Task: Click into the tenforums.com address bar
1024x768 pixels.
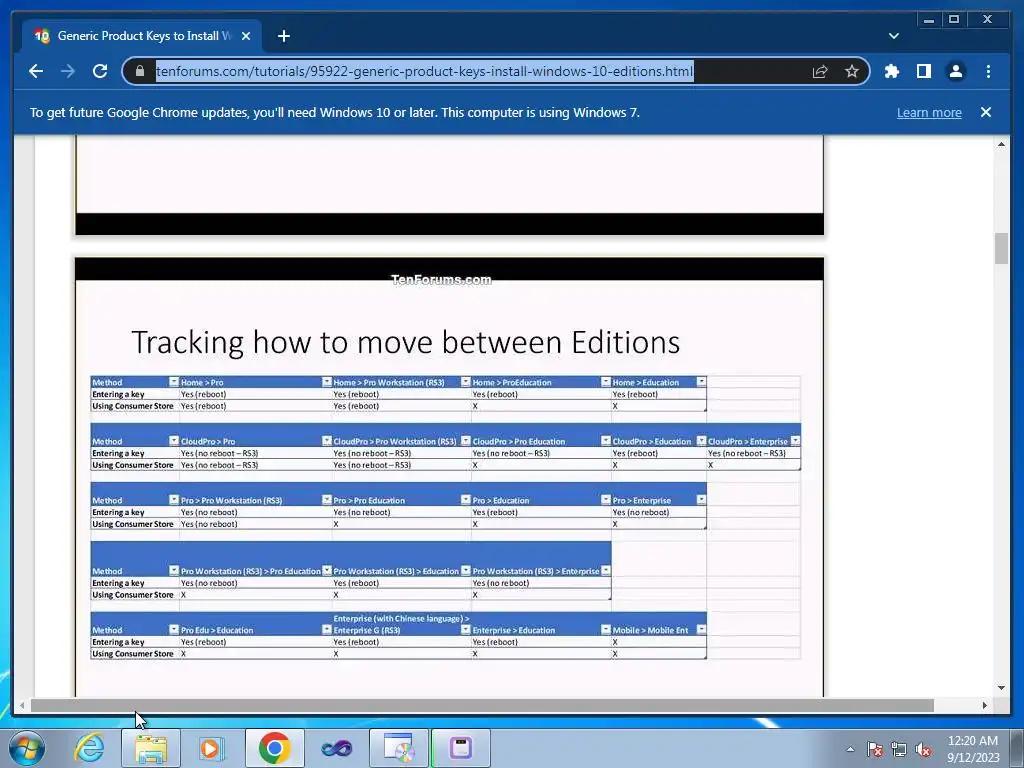Action: coord(424,71)
